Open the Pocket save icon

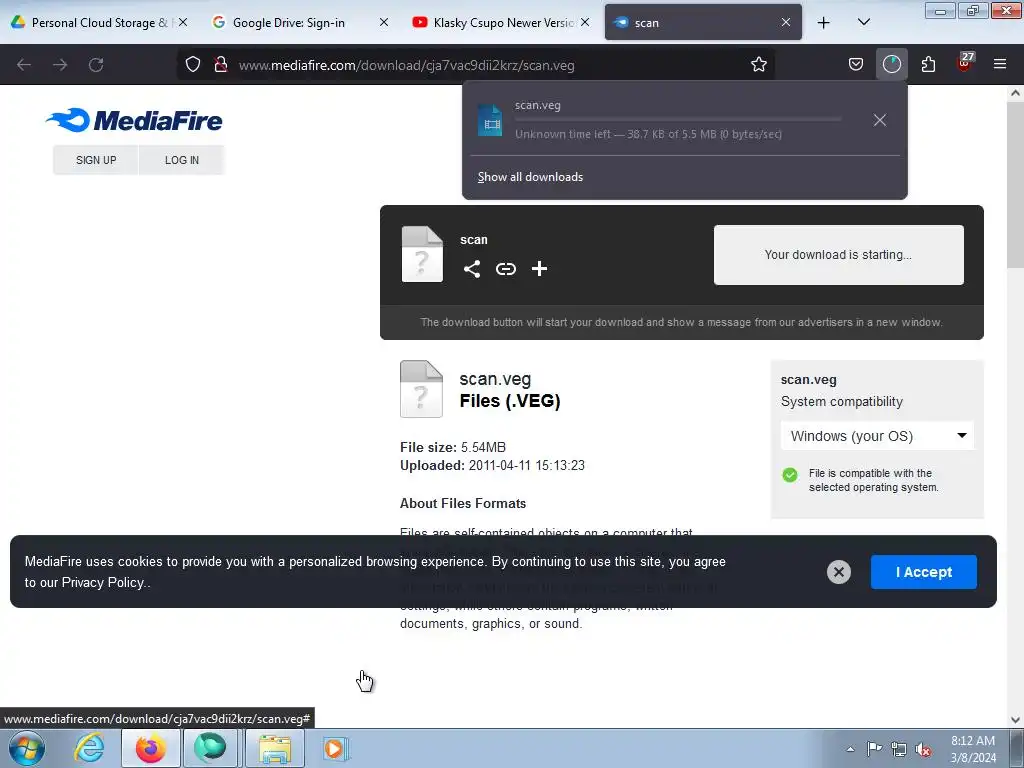click(856, 65)
